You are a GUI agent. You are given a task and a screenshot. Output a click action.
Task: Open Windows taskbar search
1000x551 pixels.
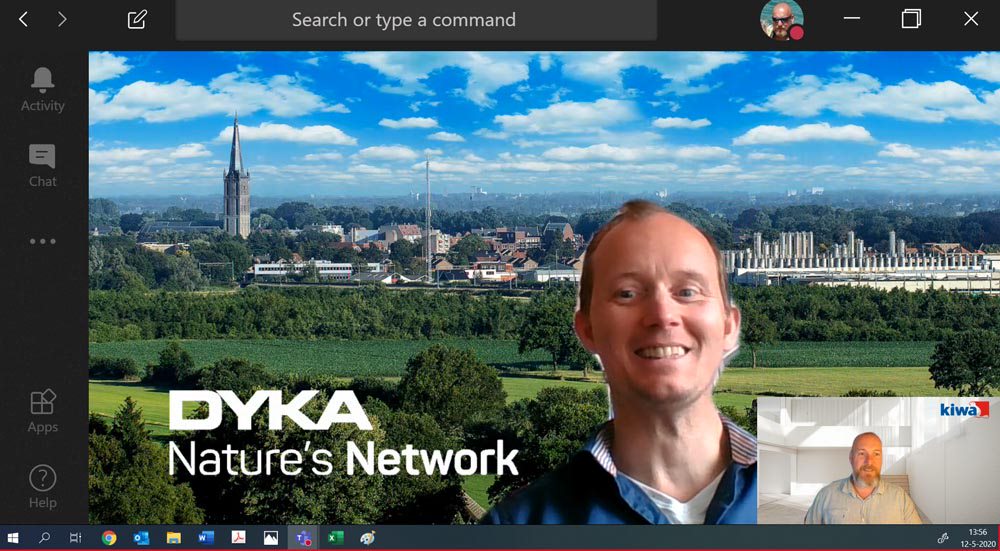point(44,538)
